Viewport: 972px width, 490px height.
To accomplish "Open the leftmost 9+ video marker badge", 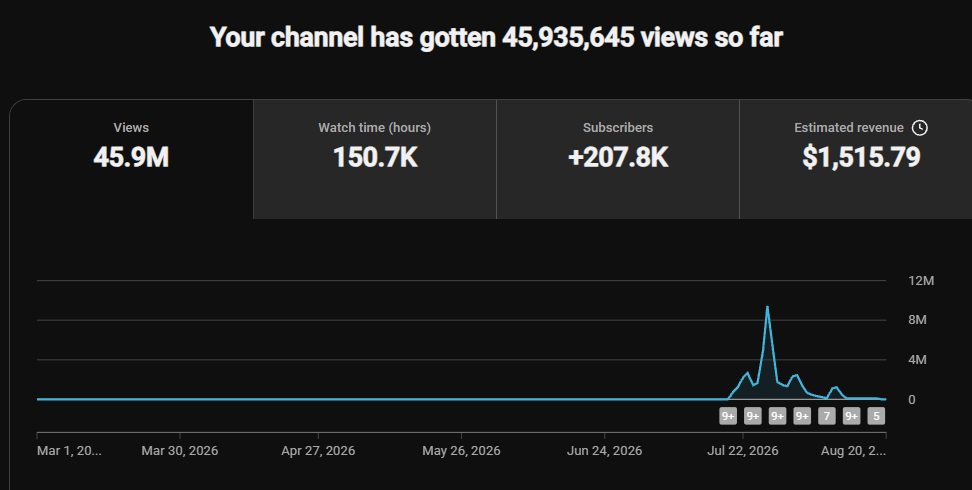I will [x=728, y=416].
